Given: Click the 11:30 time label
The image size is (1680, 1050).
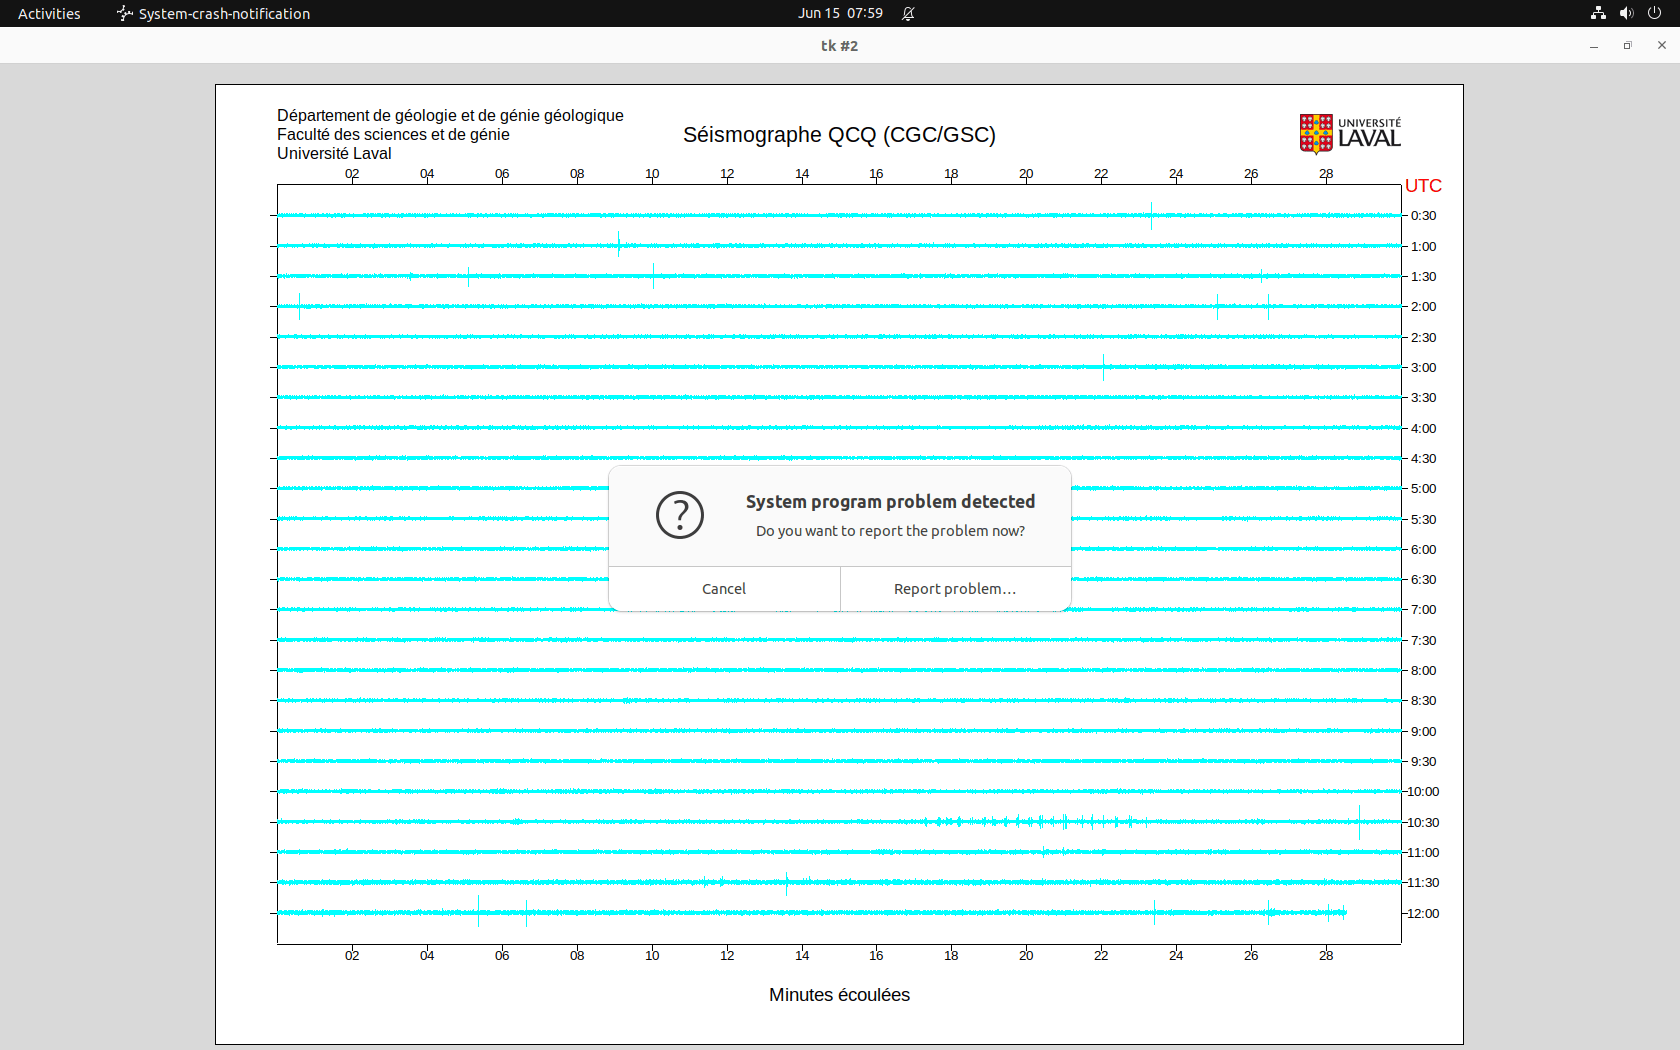Looking at the screenshot, I should click(x=1423, y=883).
